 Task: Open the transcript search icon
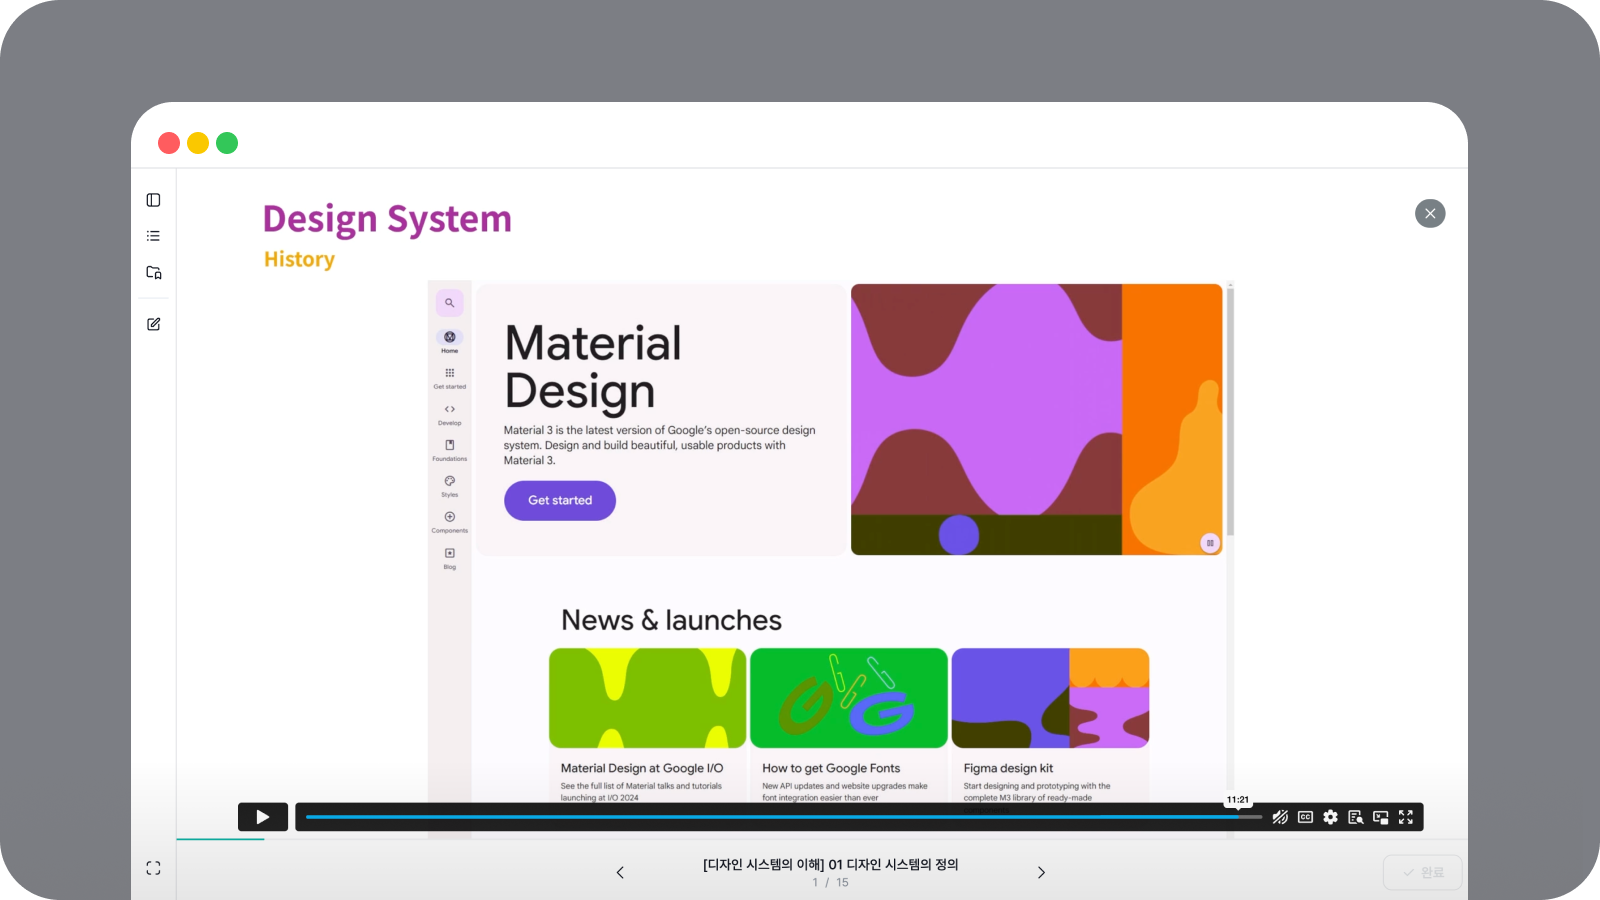[x=1356, y=817]
